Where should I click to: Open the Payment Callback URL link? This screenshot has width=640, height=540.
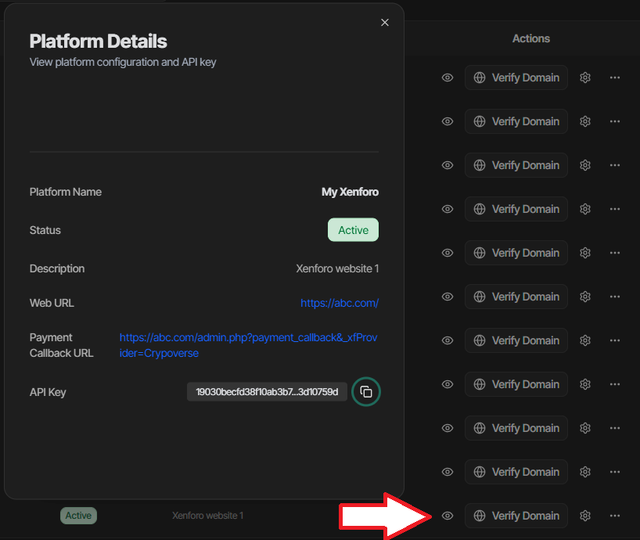[248, 345]
